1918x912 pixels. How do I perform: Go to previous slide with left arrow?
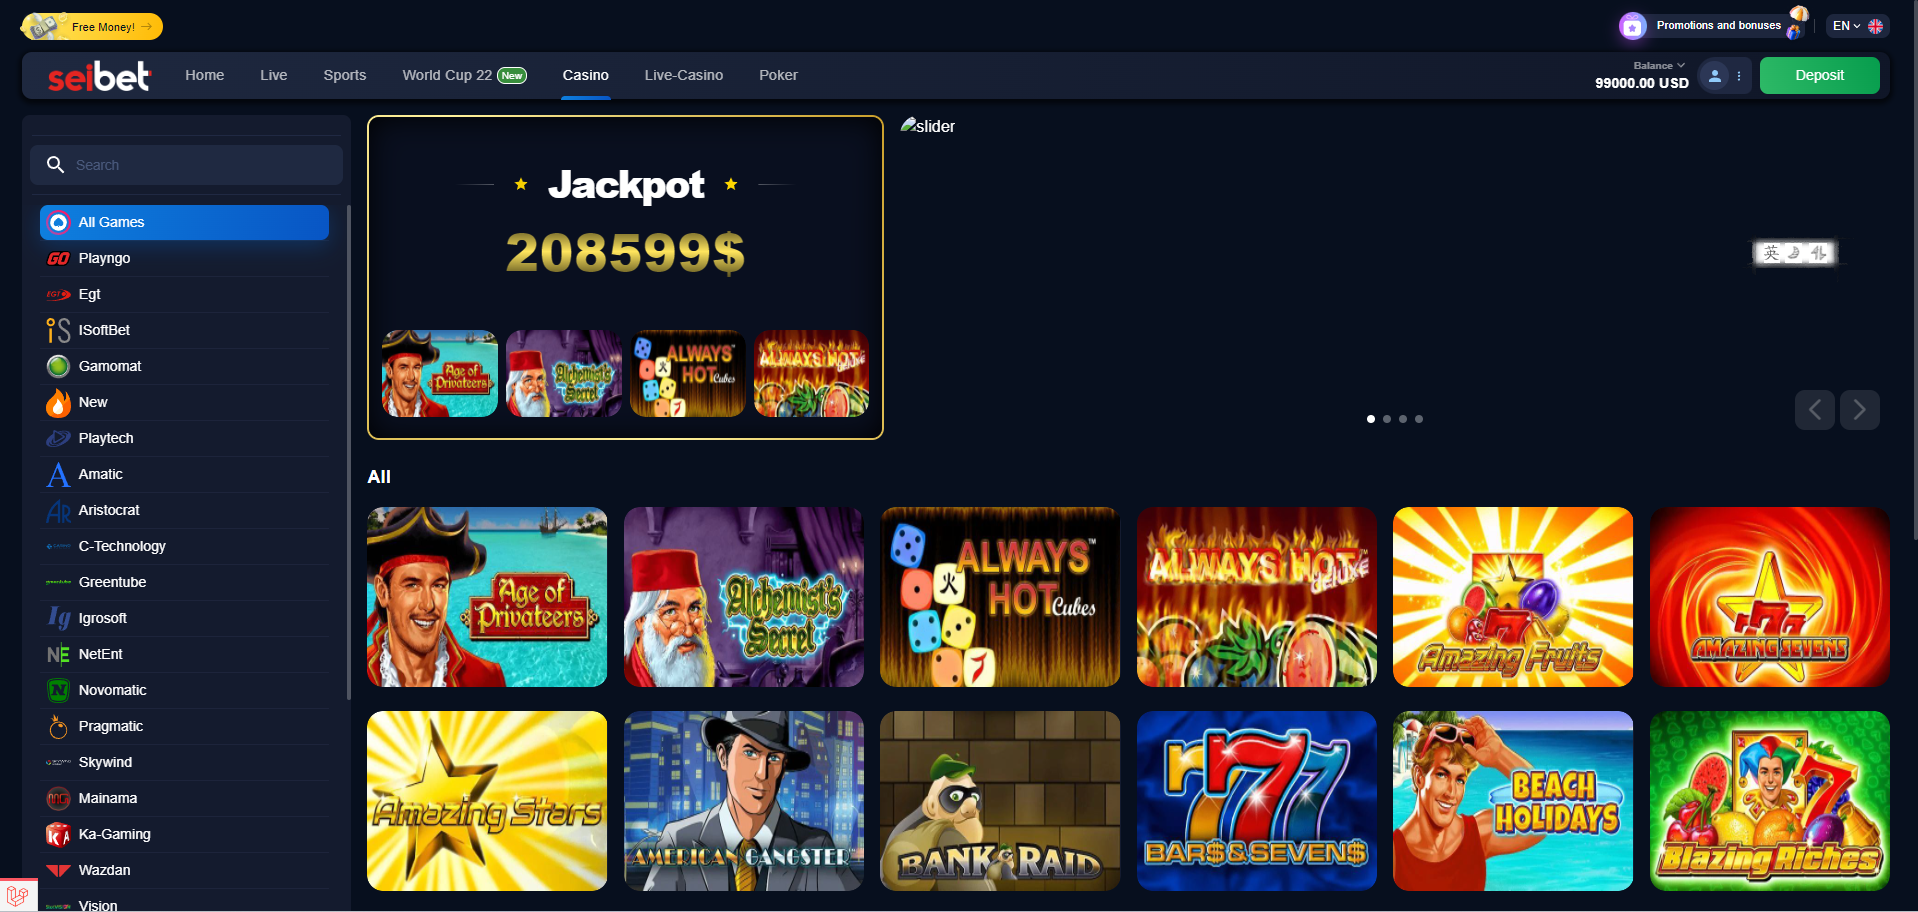click(x=1814, y=410)
